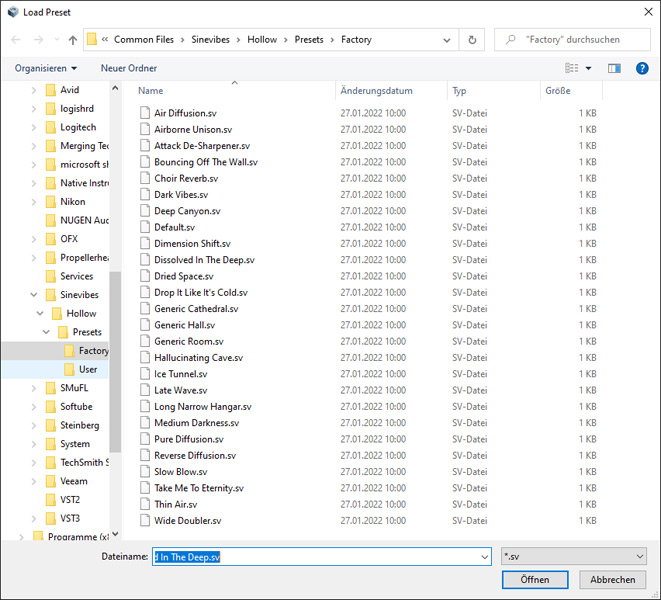Image resolution: width=661 pixels, height=600 pixels.
Task: Open the view options dropdown arrow
Action: point(588,68)
